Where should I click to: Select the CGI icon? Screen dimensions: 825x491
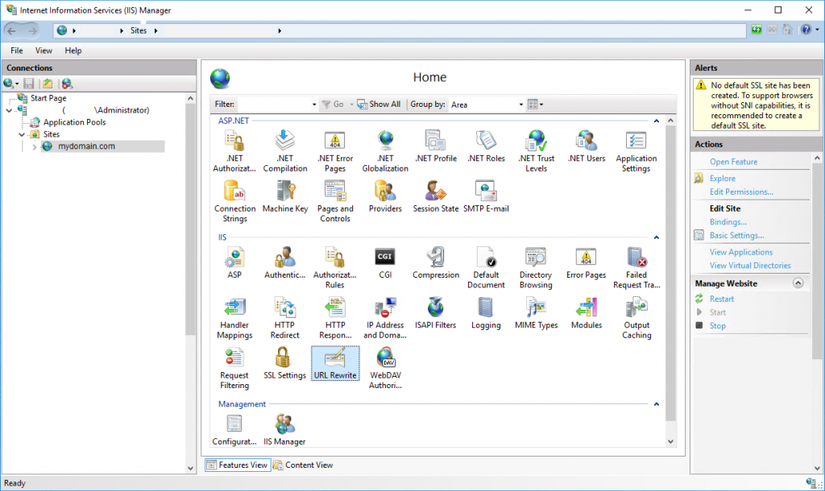(385, 263)
